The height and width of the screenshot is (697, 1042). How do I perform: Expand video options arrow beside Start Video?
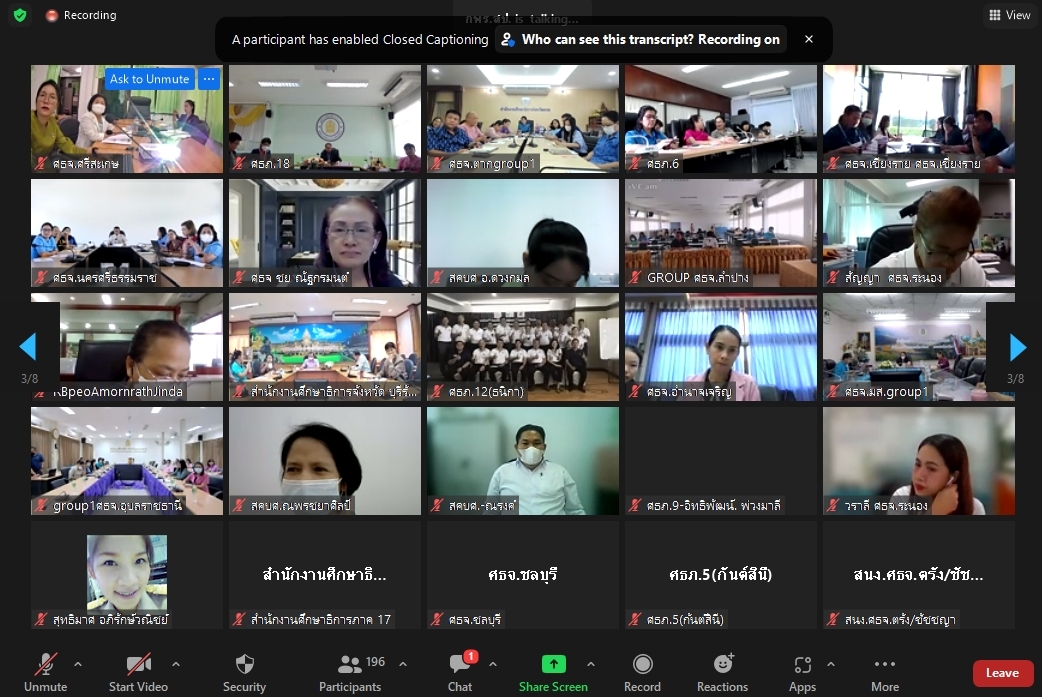175,664
